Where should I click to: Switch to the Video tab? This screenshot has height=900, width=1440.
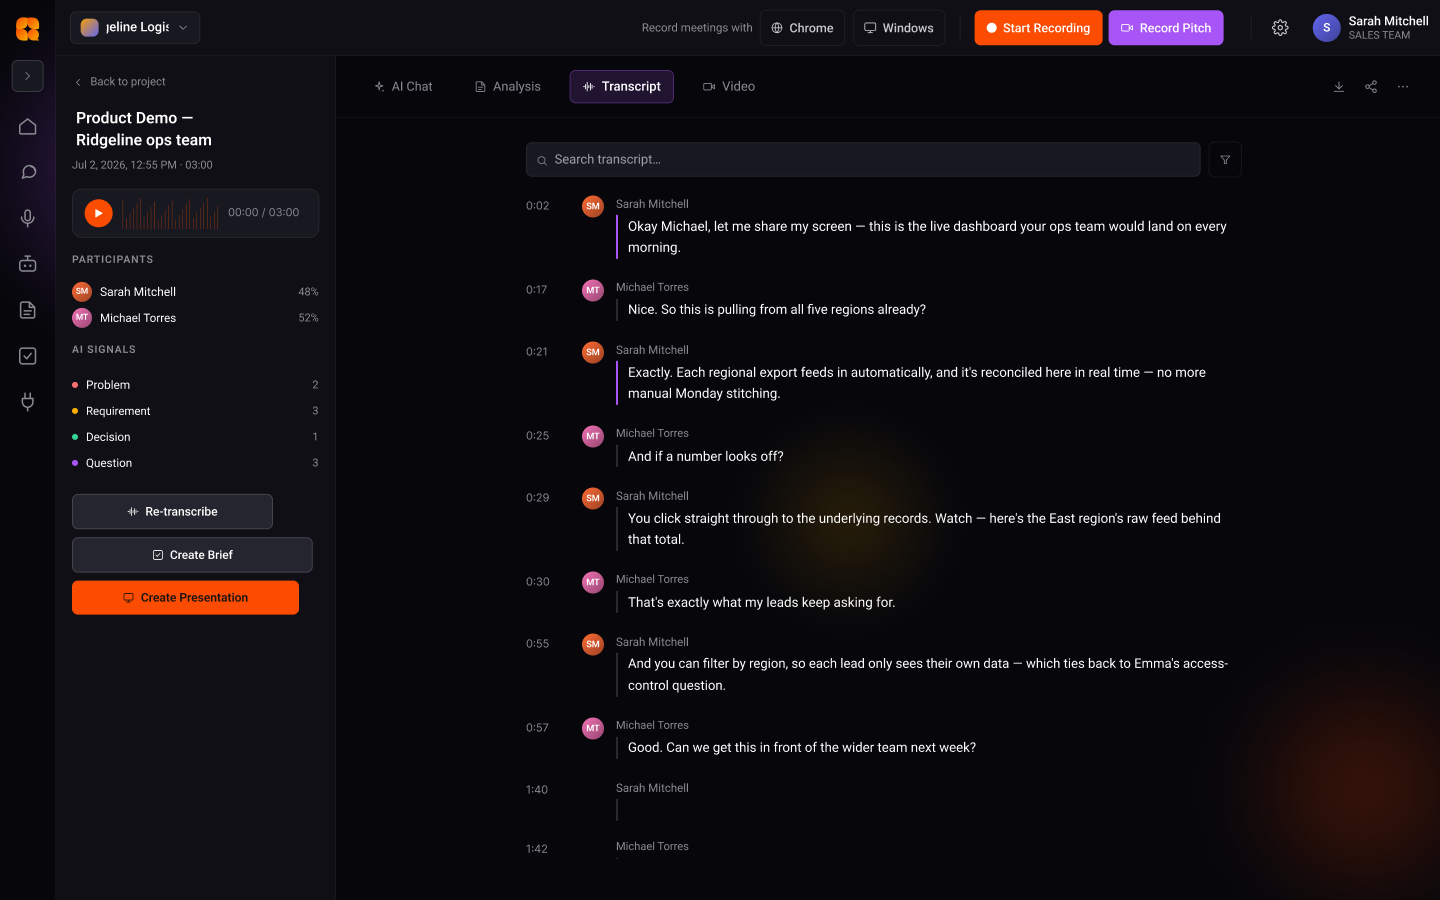click(729, 87)
